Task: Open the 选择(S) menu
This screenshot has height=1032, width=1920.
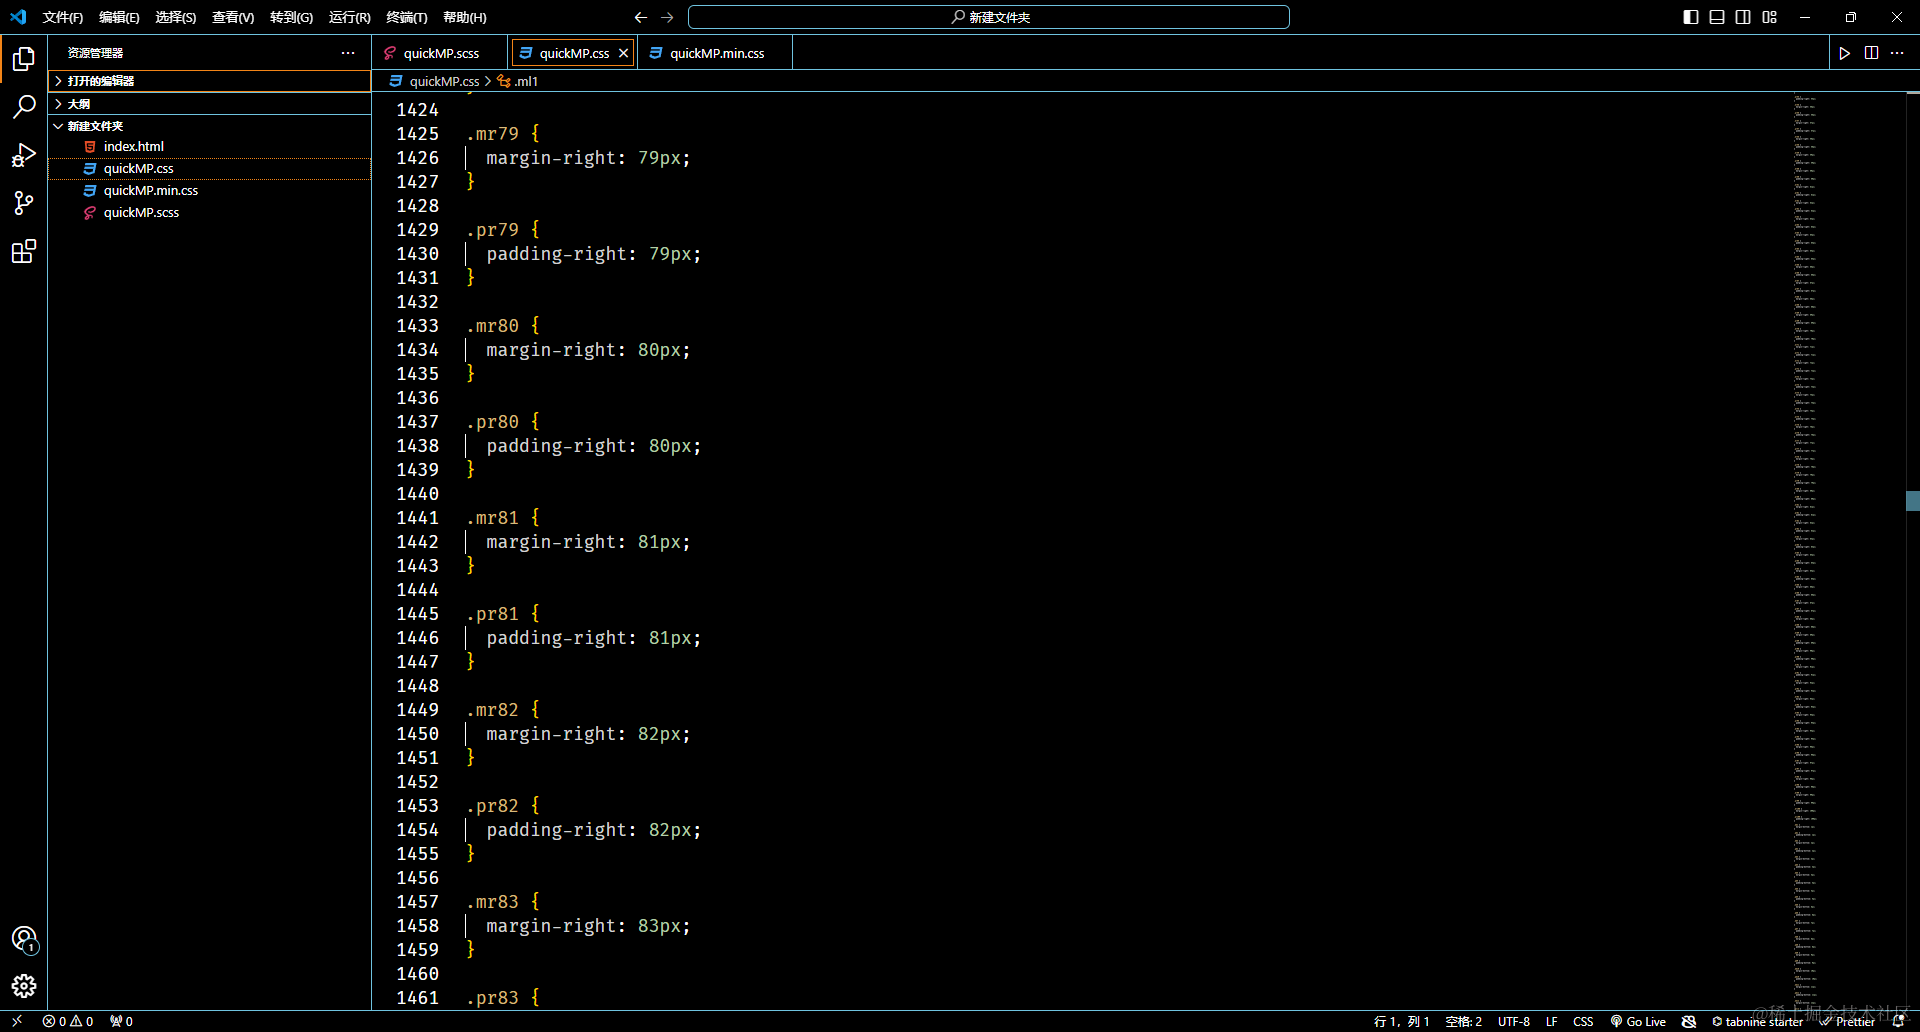Action: pyautogui.click(x=175, y=17)
